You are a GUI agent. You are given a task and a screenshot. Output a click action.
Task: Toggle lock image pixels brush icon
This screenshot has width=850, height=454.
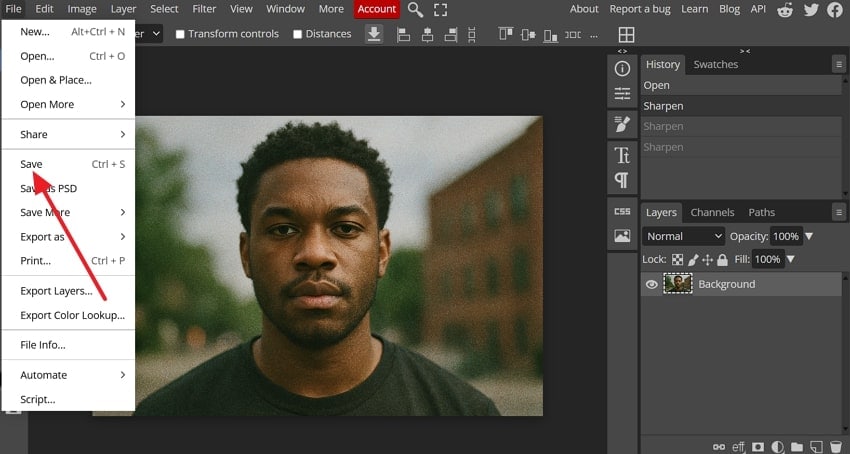coord(693,260)
